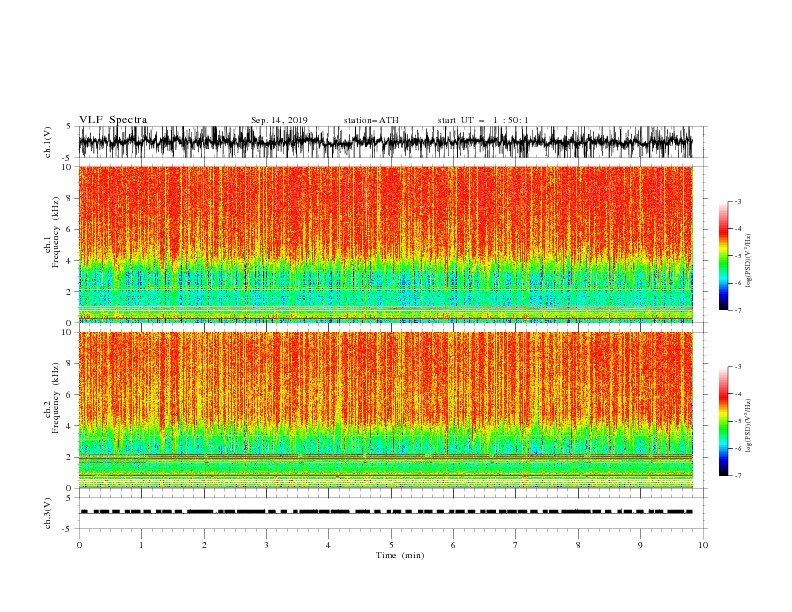Click the log(PSD) label beside ch.2 color bar
This screenshot has height=612, width=792.
[748, 426]
